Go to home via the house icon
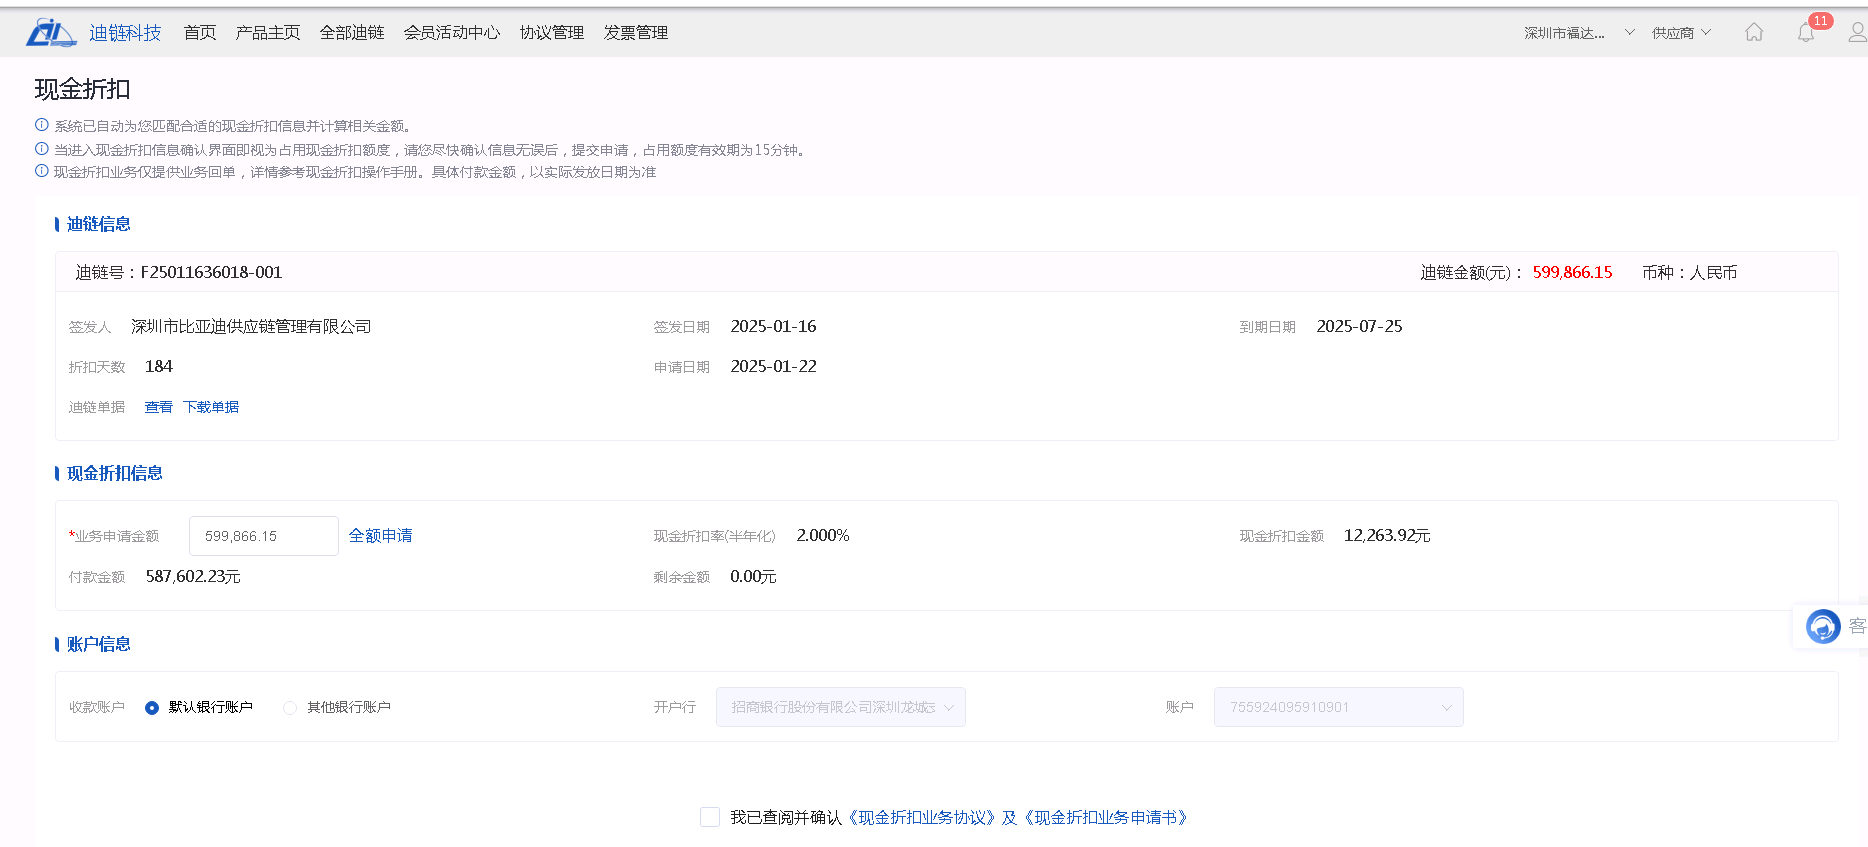Viewport: 1868px width, 847px height. [x=1754, y=32]
